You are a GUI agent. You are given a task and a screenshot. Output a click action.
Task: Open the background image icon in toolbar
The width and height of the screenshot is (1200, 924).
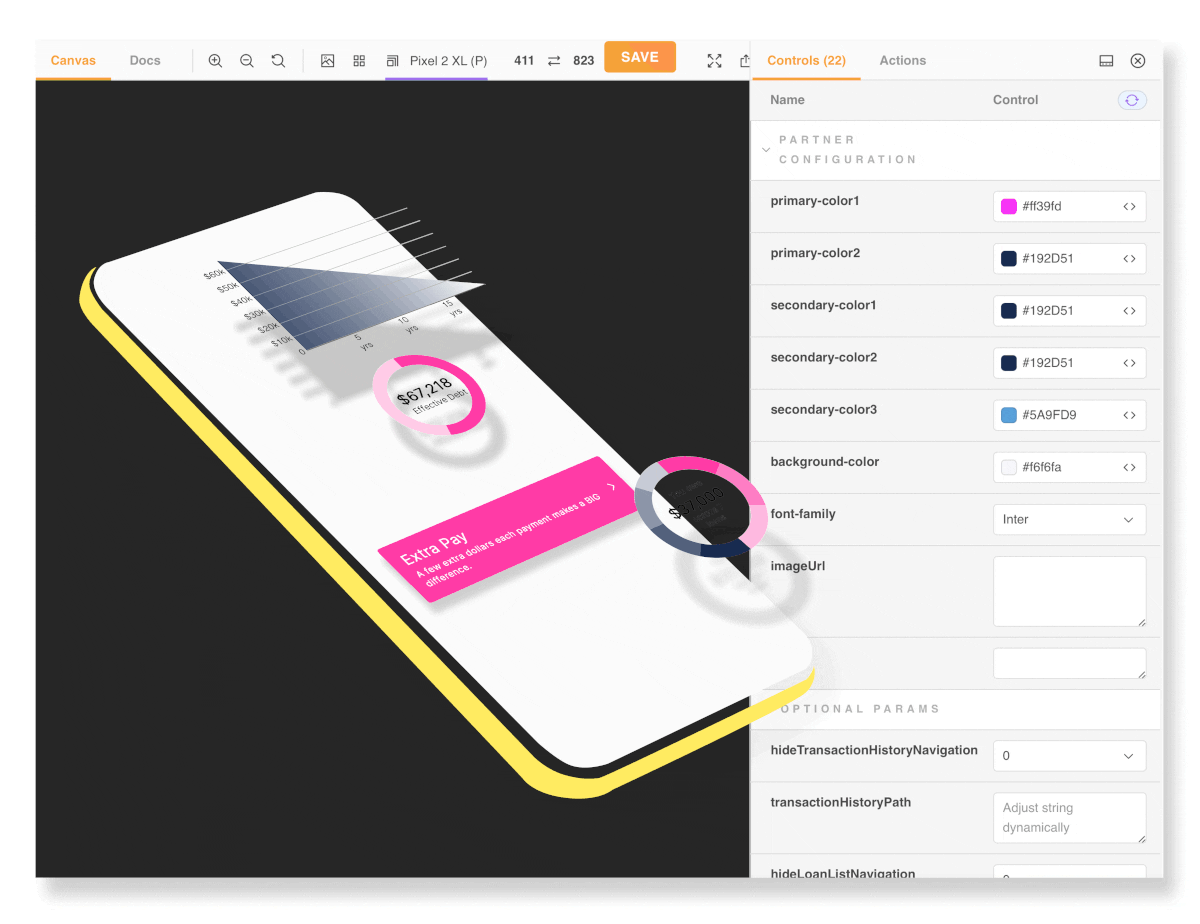(327, 61)
